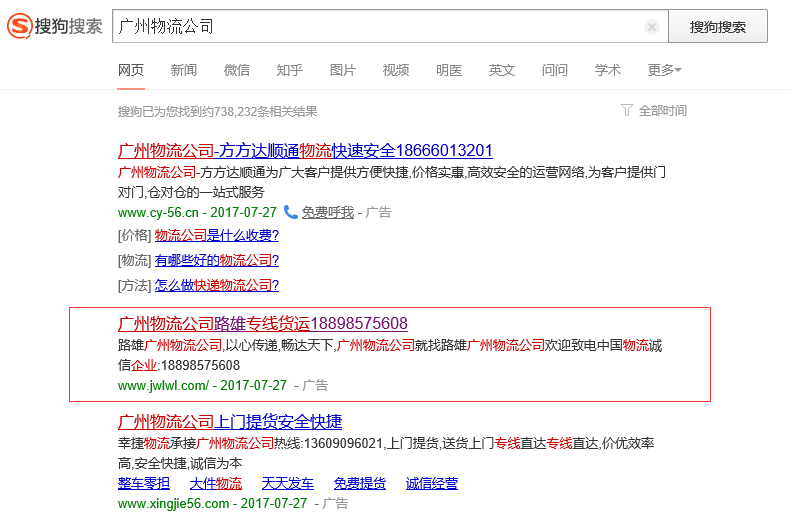This screenshot has height=521, width=791.
Task: Click the green URL www.jwlwl.com/
Action: 163,385
